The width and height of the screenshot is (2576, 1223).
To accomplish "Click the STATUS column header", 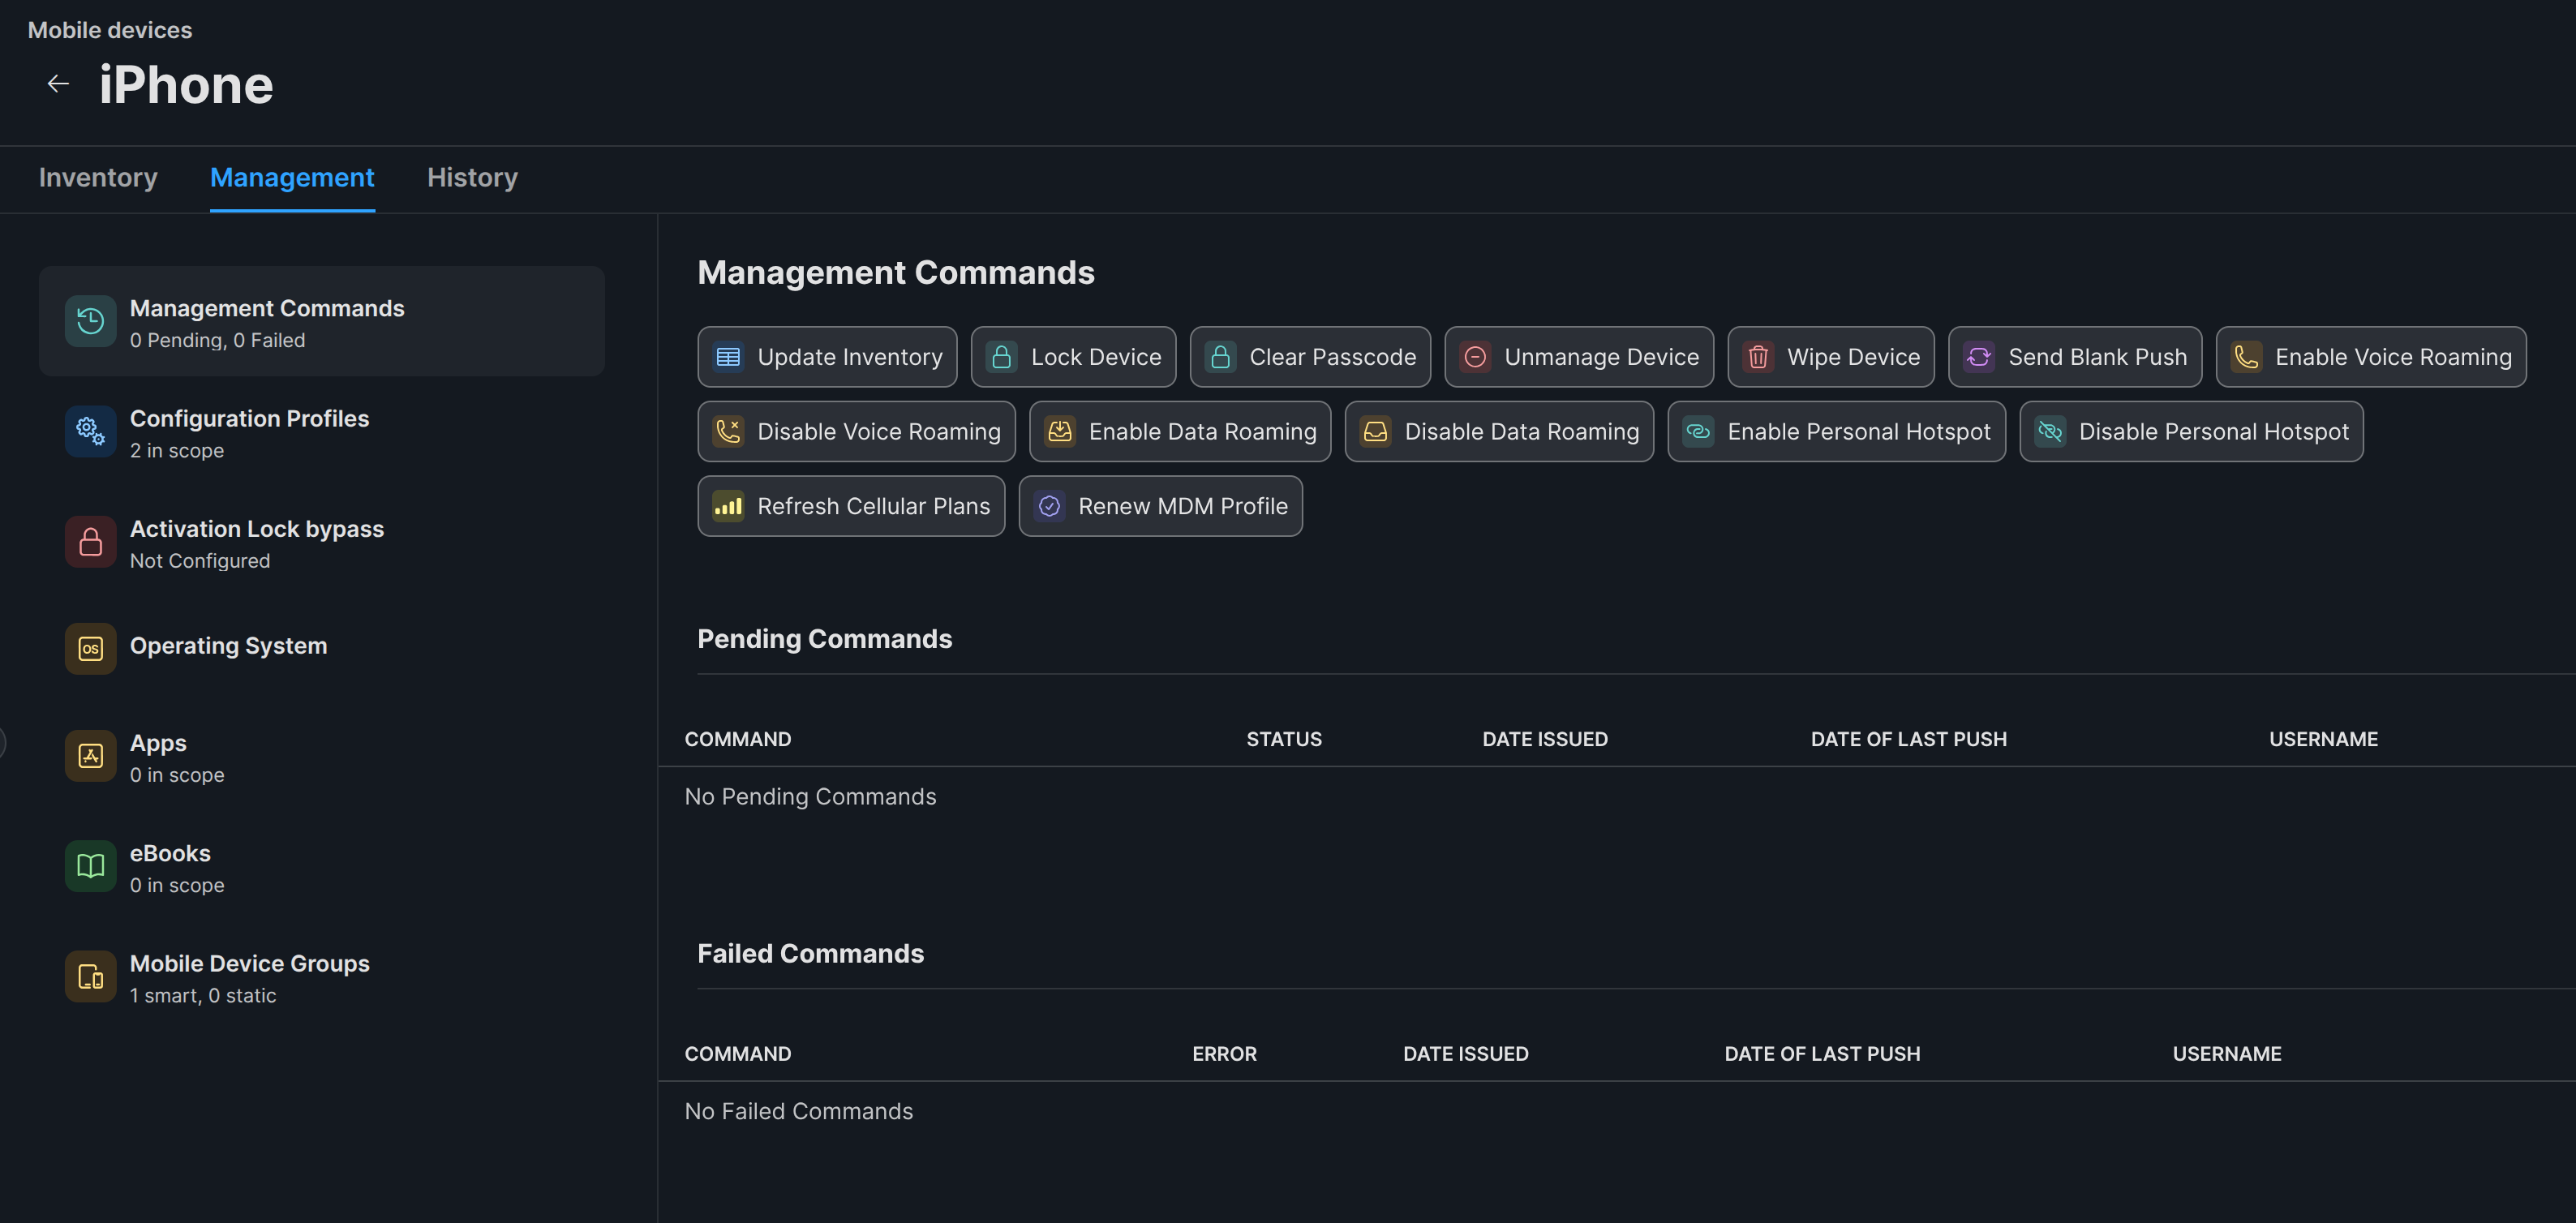I will pos(1284,739).
